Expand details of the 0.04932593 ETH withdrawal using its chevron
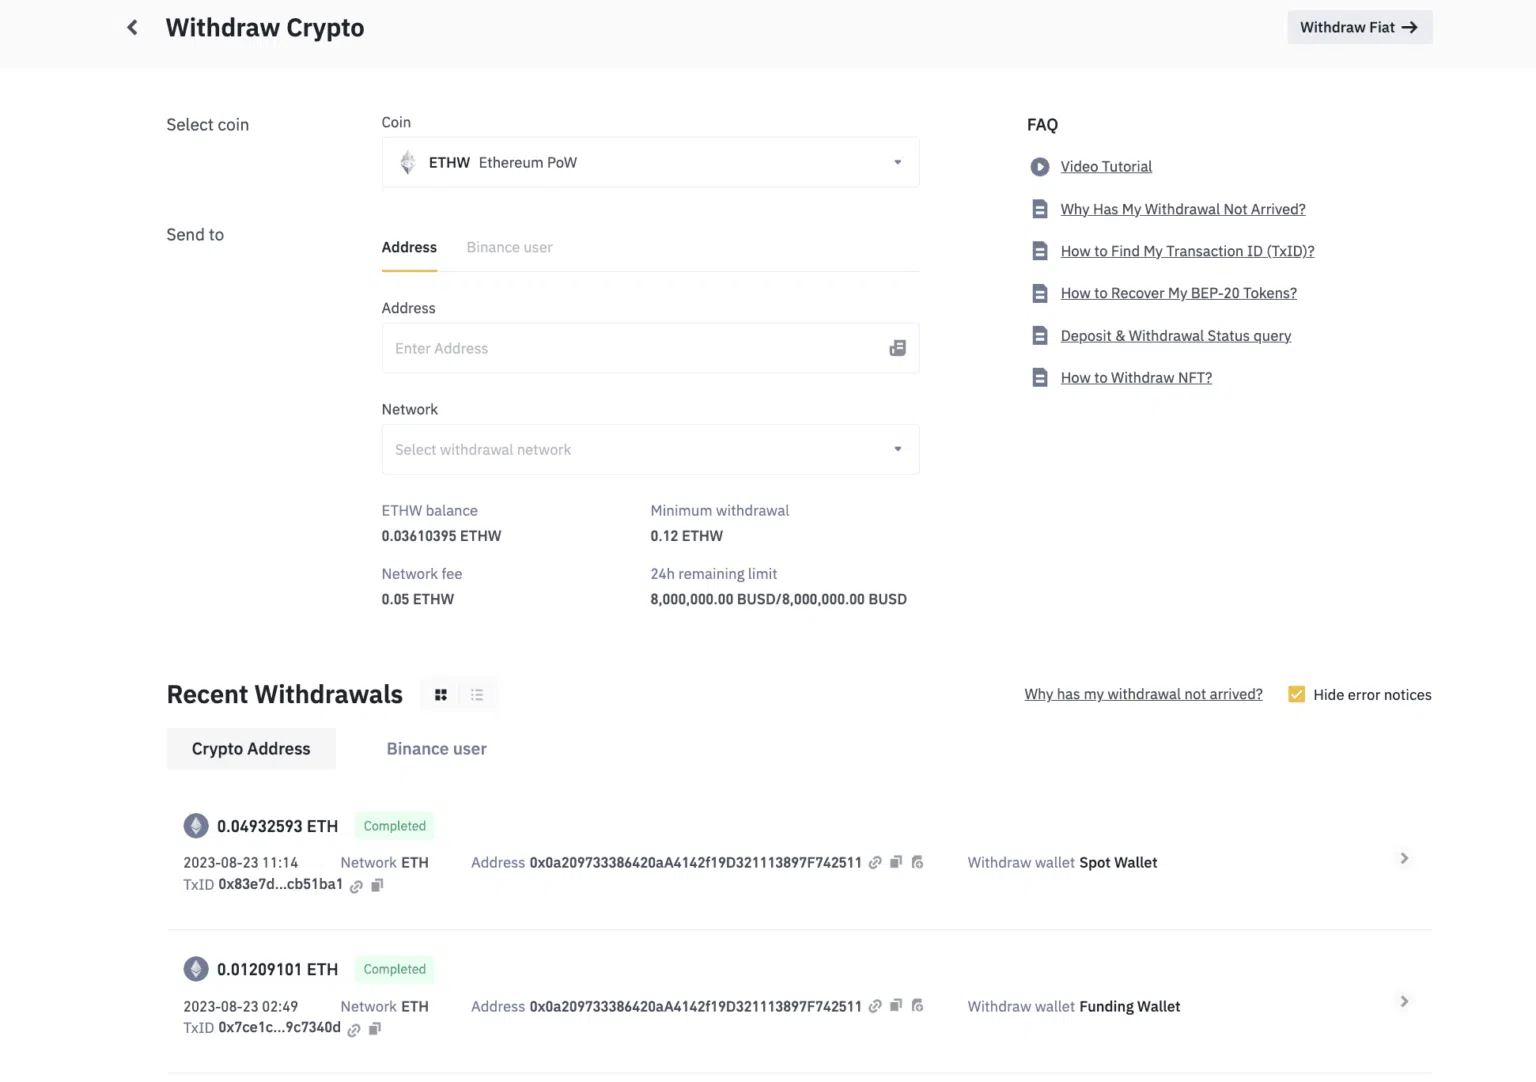The width and height of the screenshot is (1536, 1082). coord(1404,858)
